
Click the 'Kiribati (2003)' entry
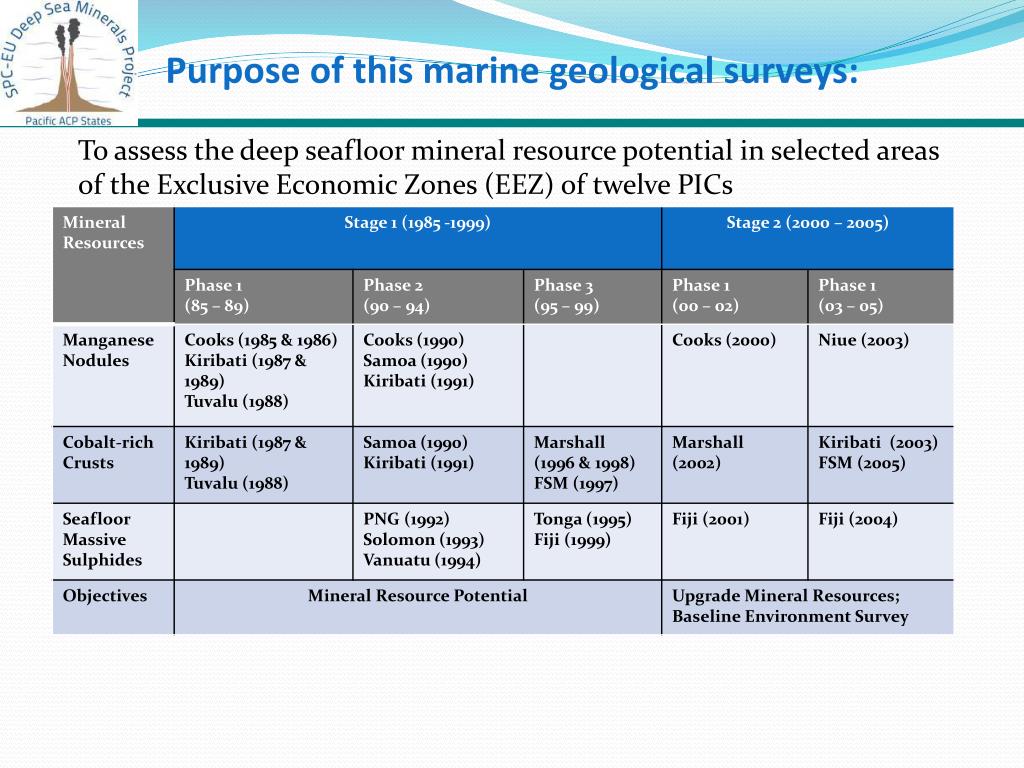[878, 443]
